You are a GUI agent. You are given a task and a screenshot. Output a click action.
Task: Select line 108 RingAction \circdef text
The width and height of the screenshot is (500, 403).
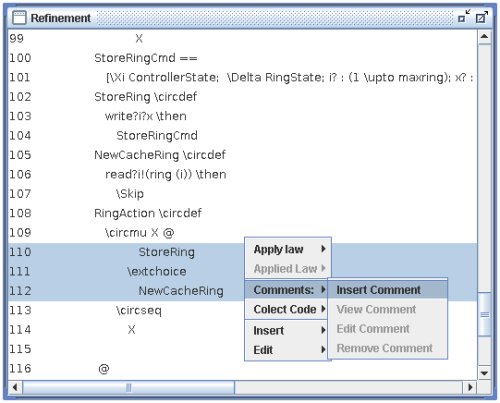coord(148,213)
